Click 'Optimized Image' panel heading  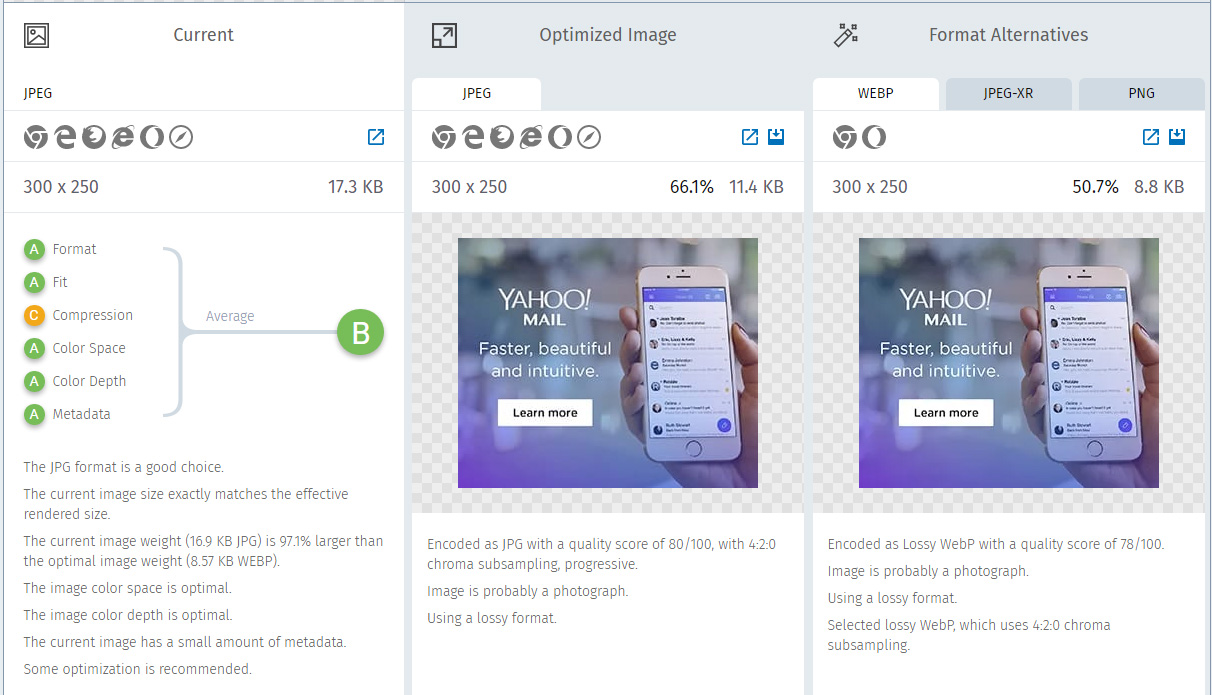pos(608,35)
